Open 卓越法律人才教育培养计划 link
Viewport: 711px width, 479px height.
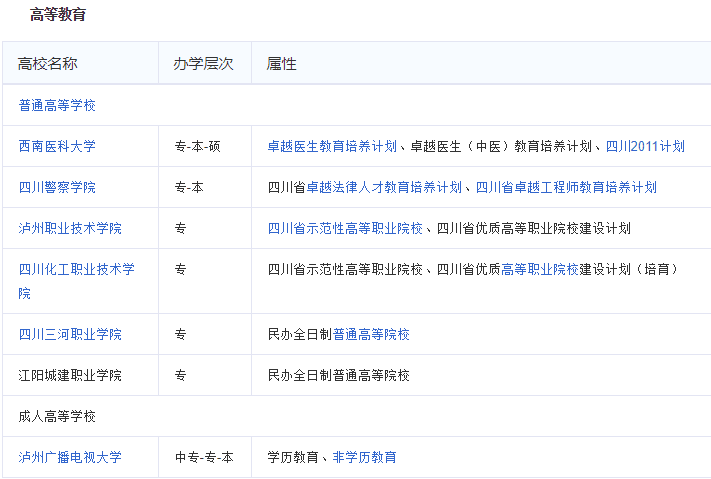[384, 187]
